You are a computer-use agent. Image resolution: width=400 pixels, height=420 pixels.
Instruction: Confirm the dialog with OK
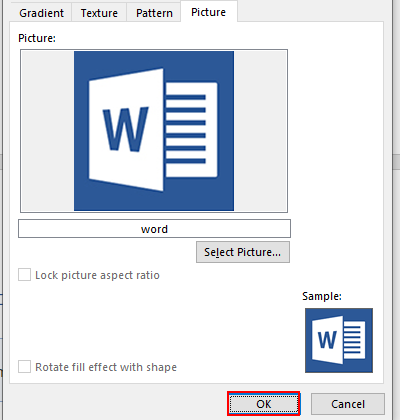tap(264, 404)
